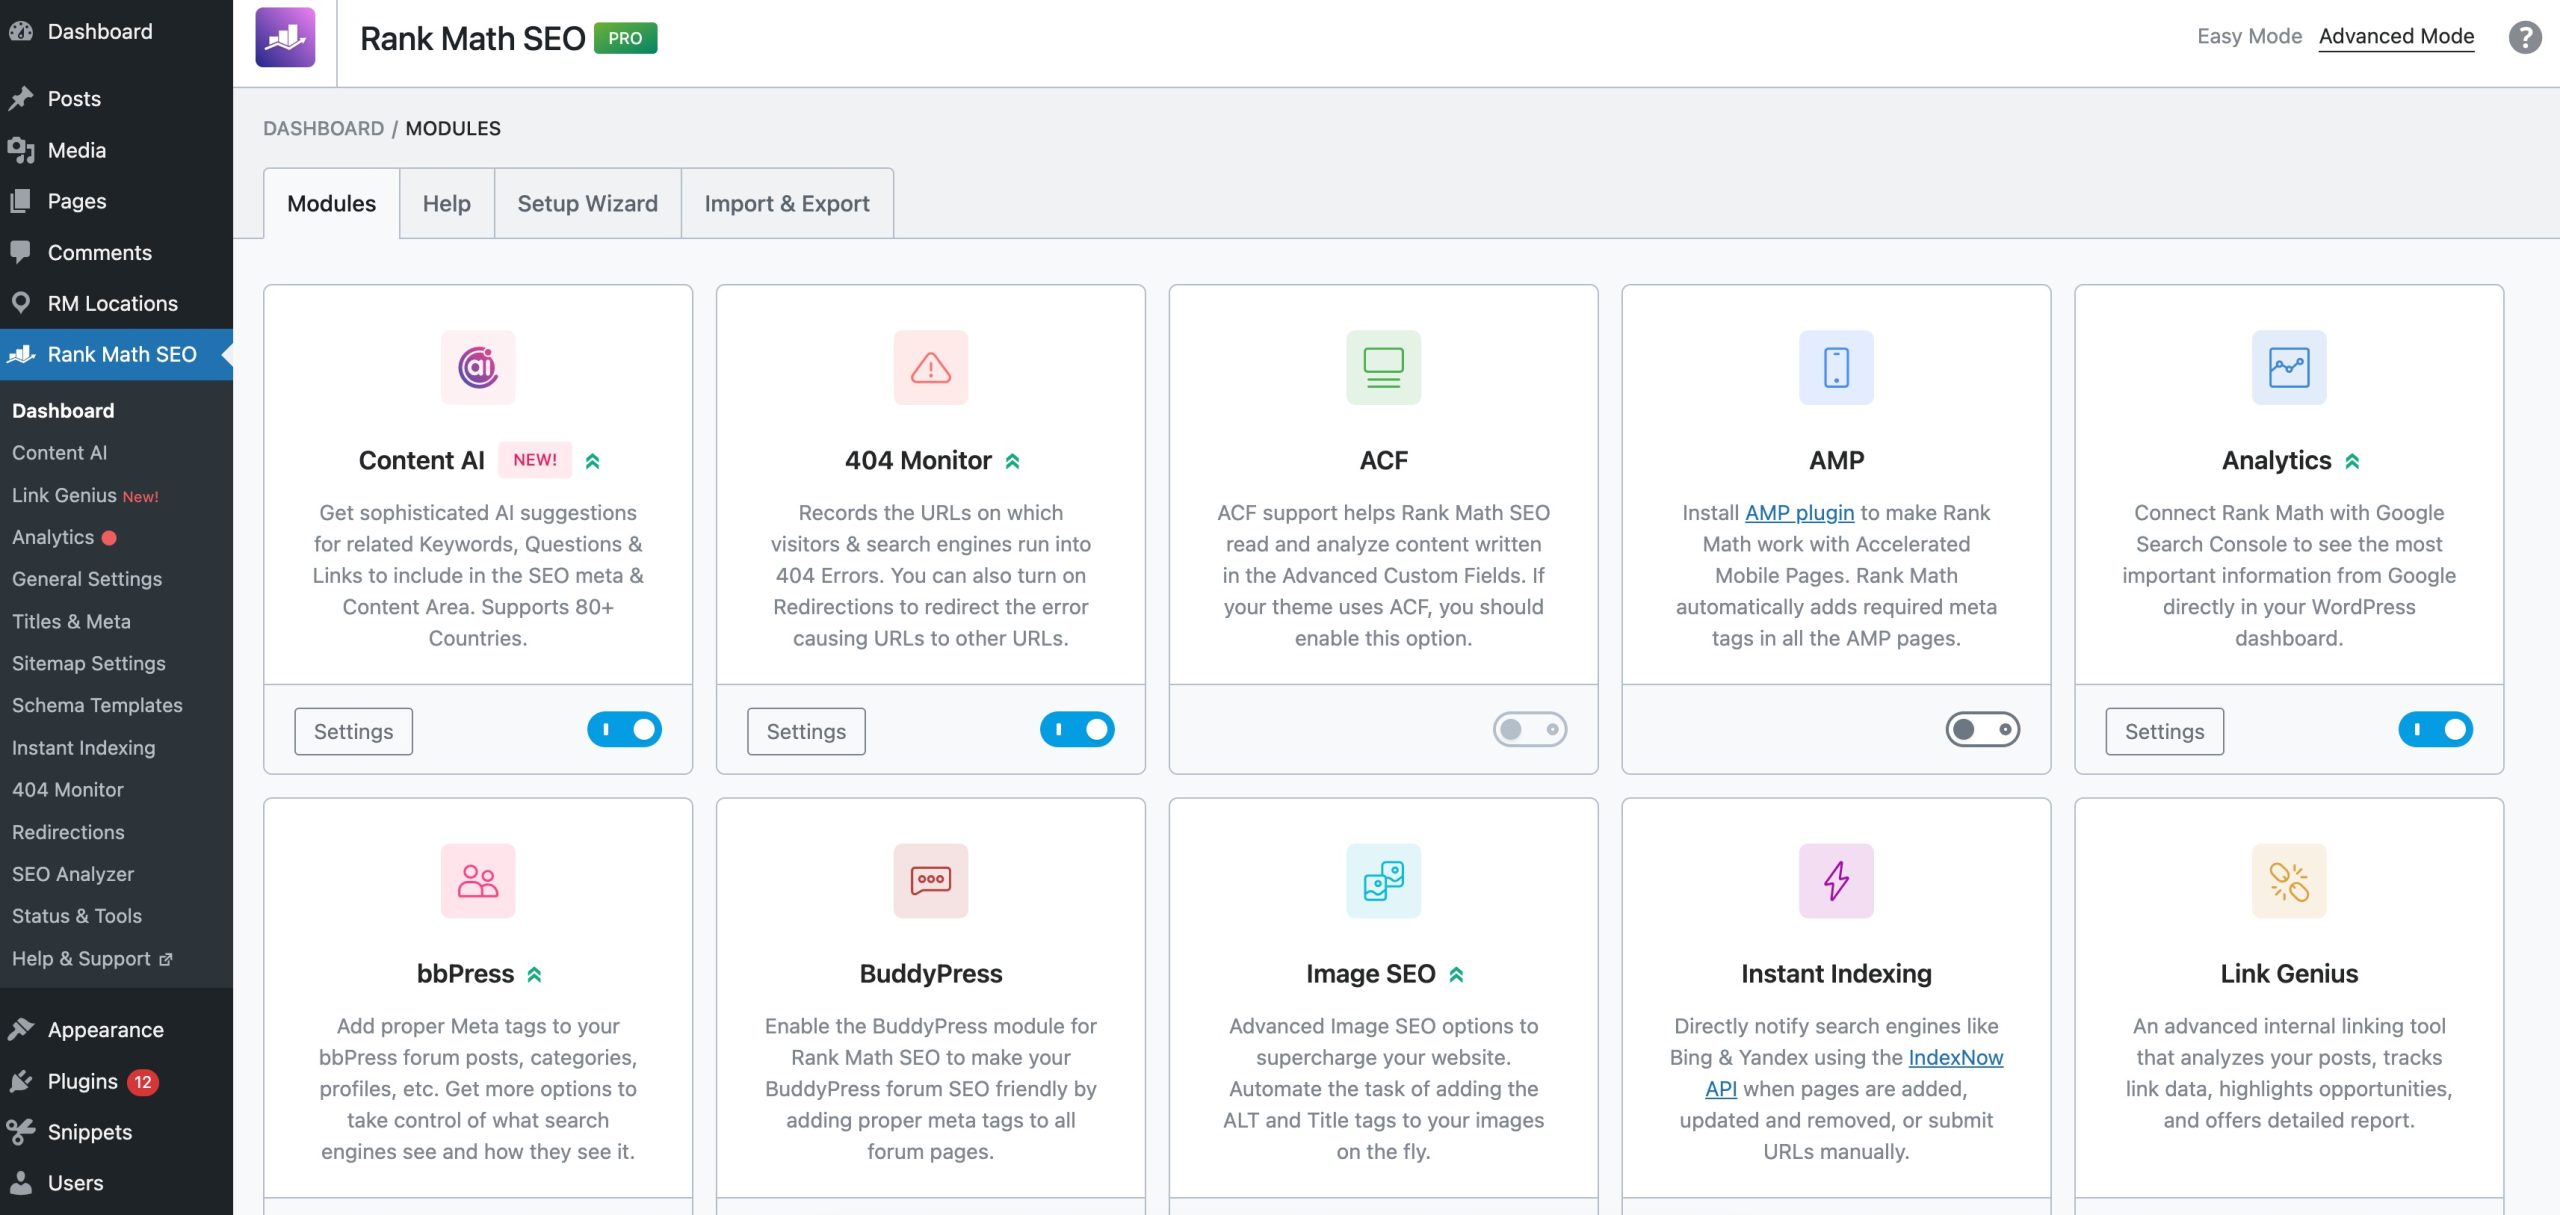Click the double chevron next to Image SEO

point(1457,975)
